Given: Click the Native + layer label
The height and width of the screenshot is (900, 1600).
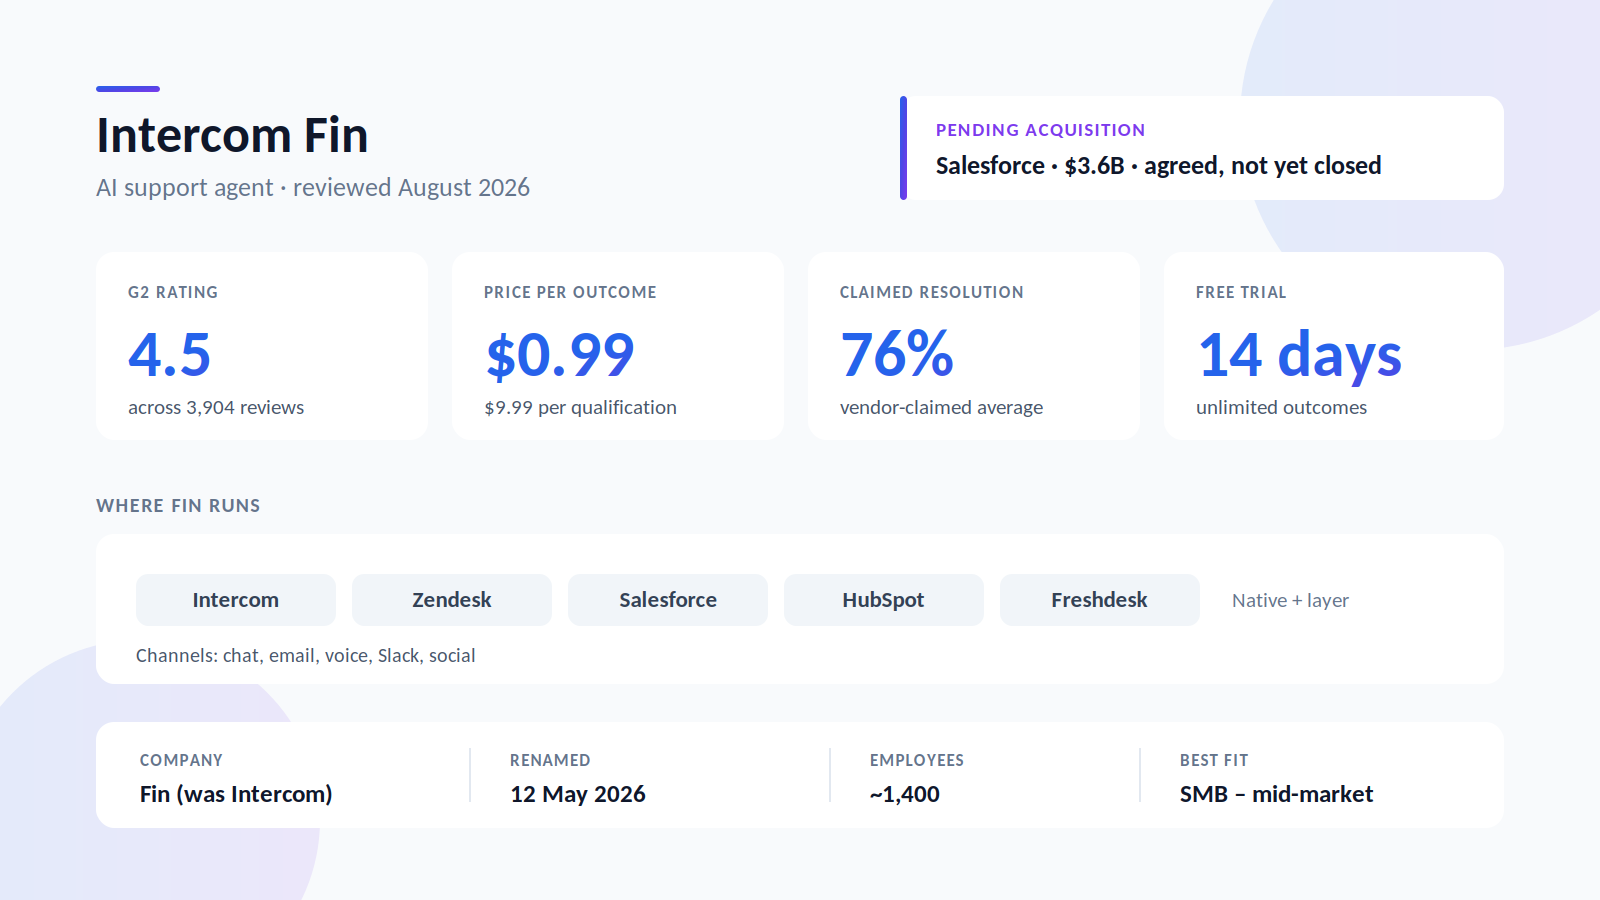Looking at the screenshot, I should 1290,600.
